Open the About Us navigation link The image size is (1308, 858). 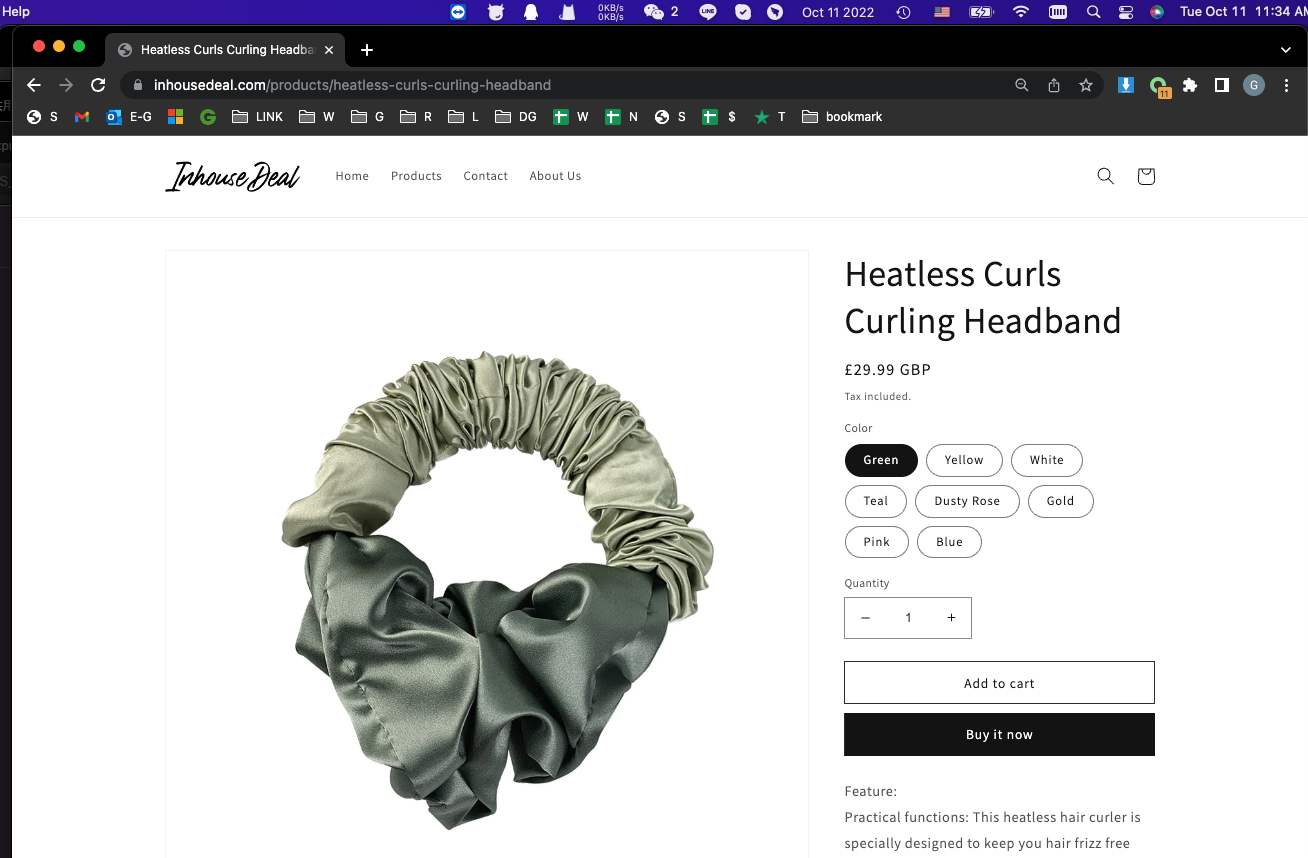tap(555, 176)
